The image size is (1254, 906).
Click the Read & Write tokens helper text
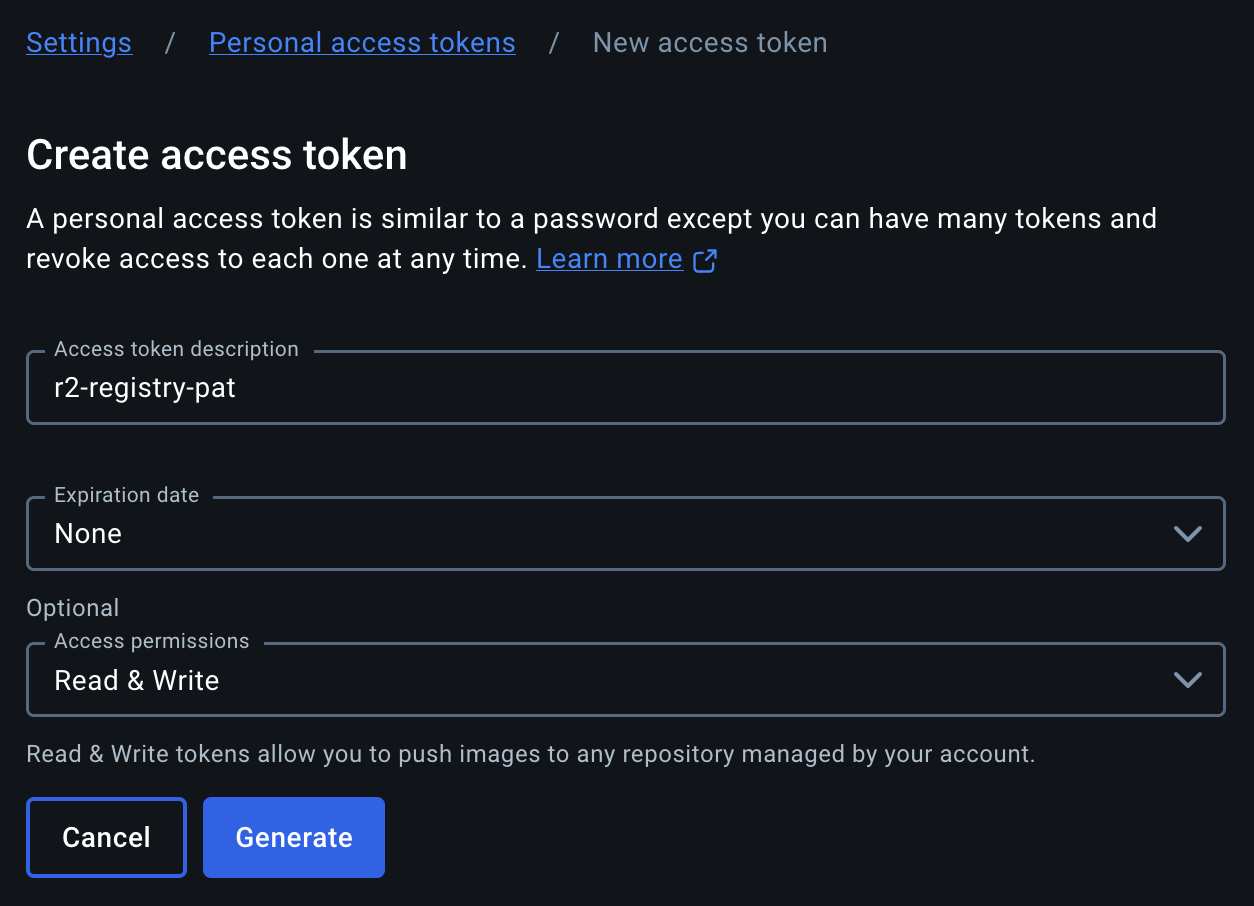[531, 754]
